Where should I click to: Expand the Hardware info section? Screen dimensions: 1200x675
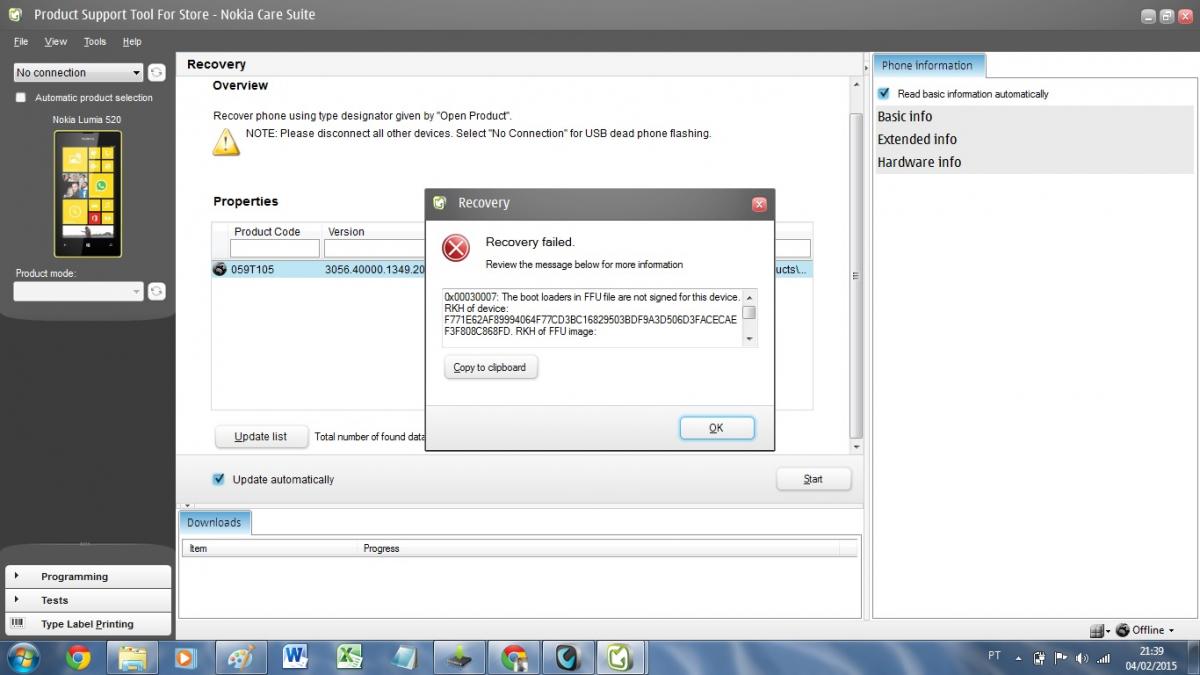1035,162
